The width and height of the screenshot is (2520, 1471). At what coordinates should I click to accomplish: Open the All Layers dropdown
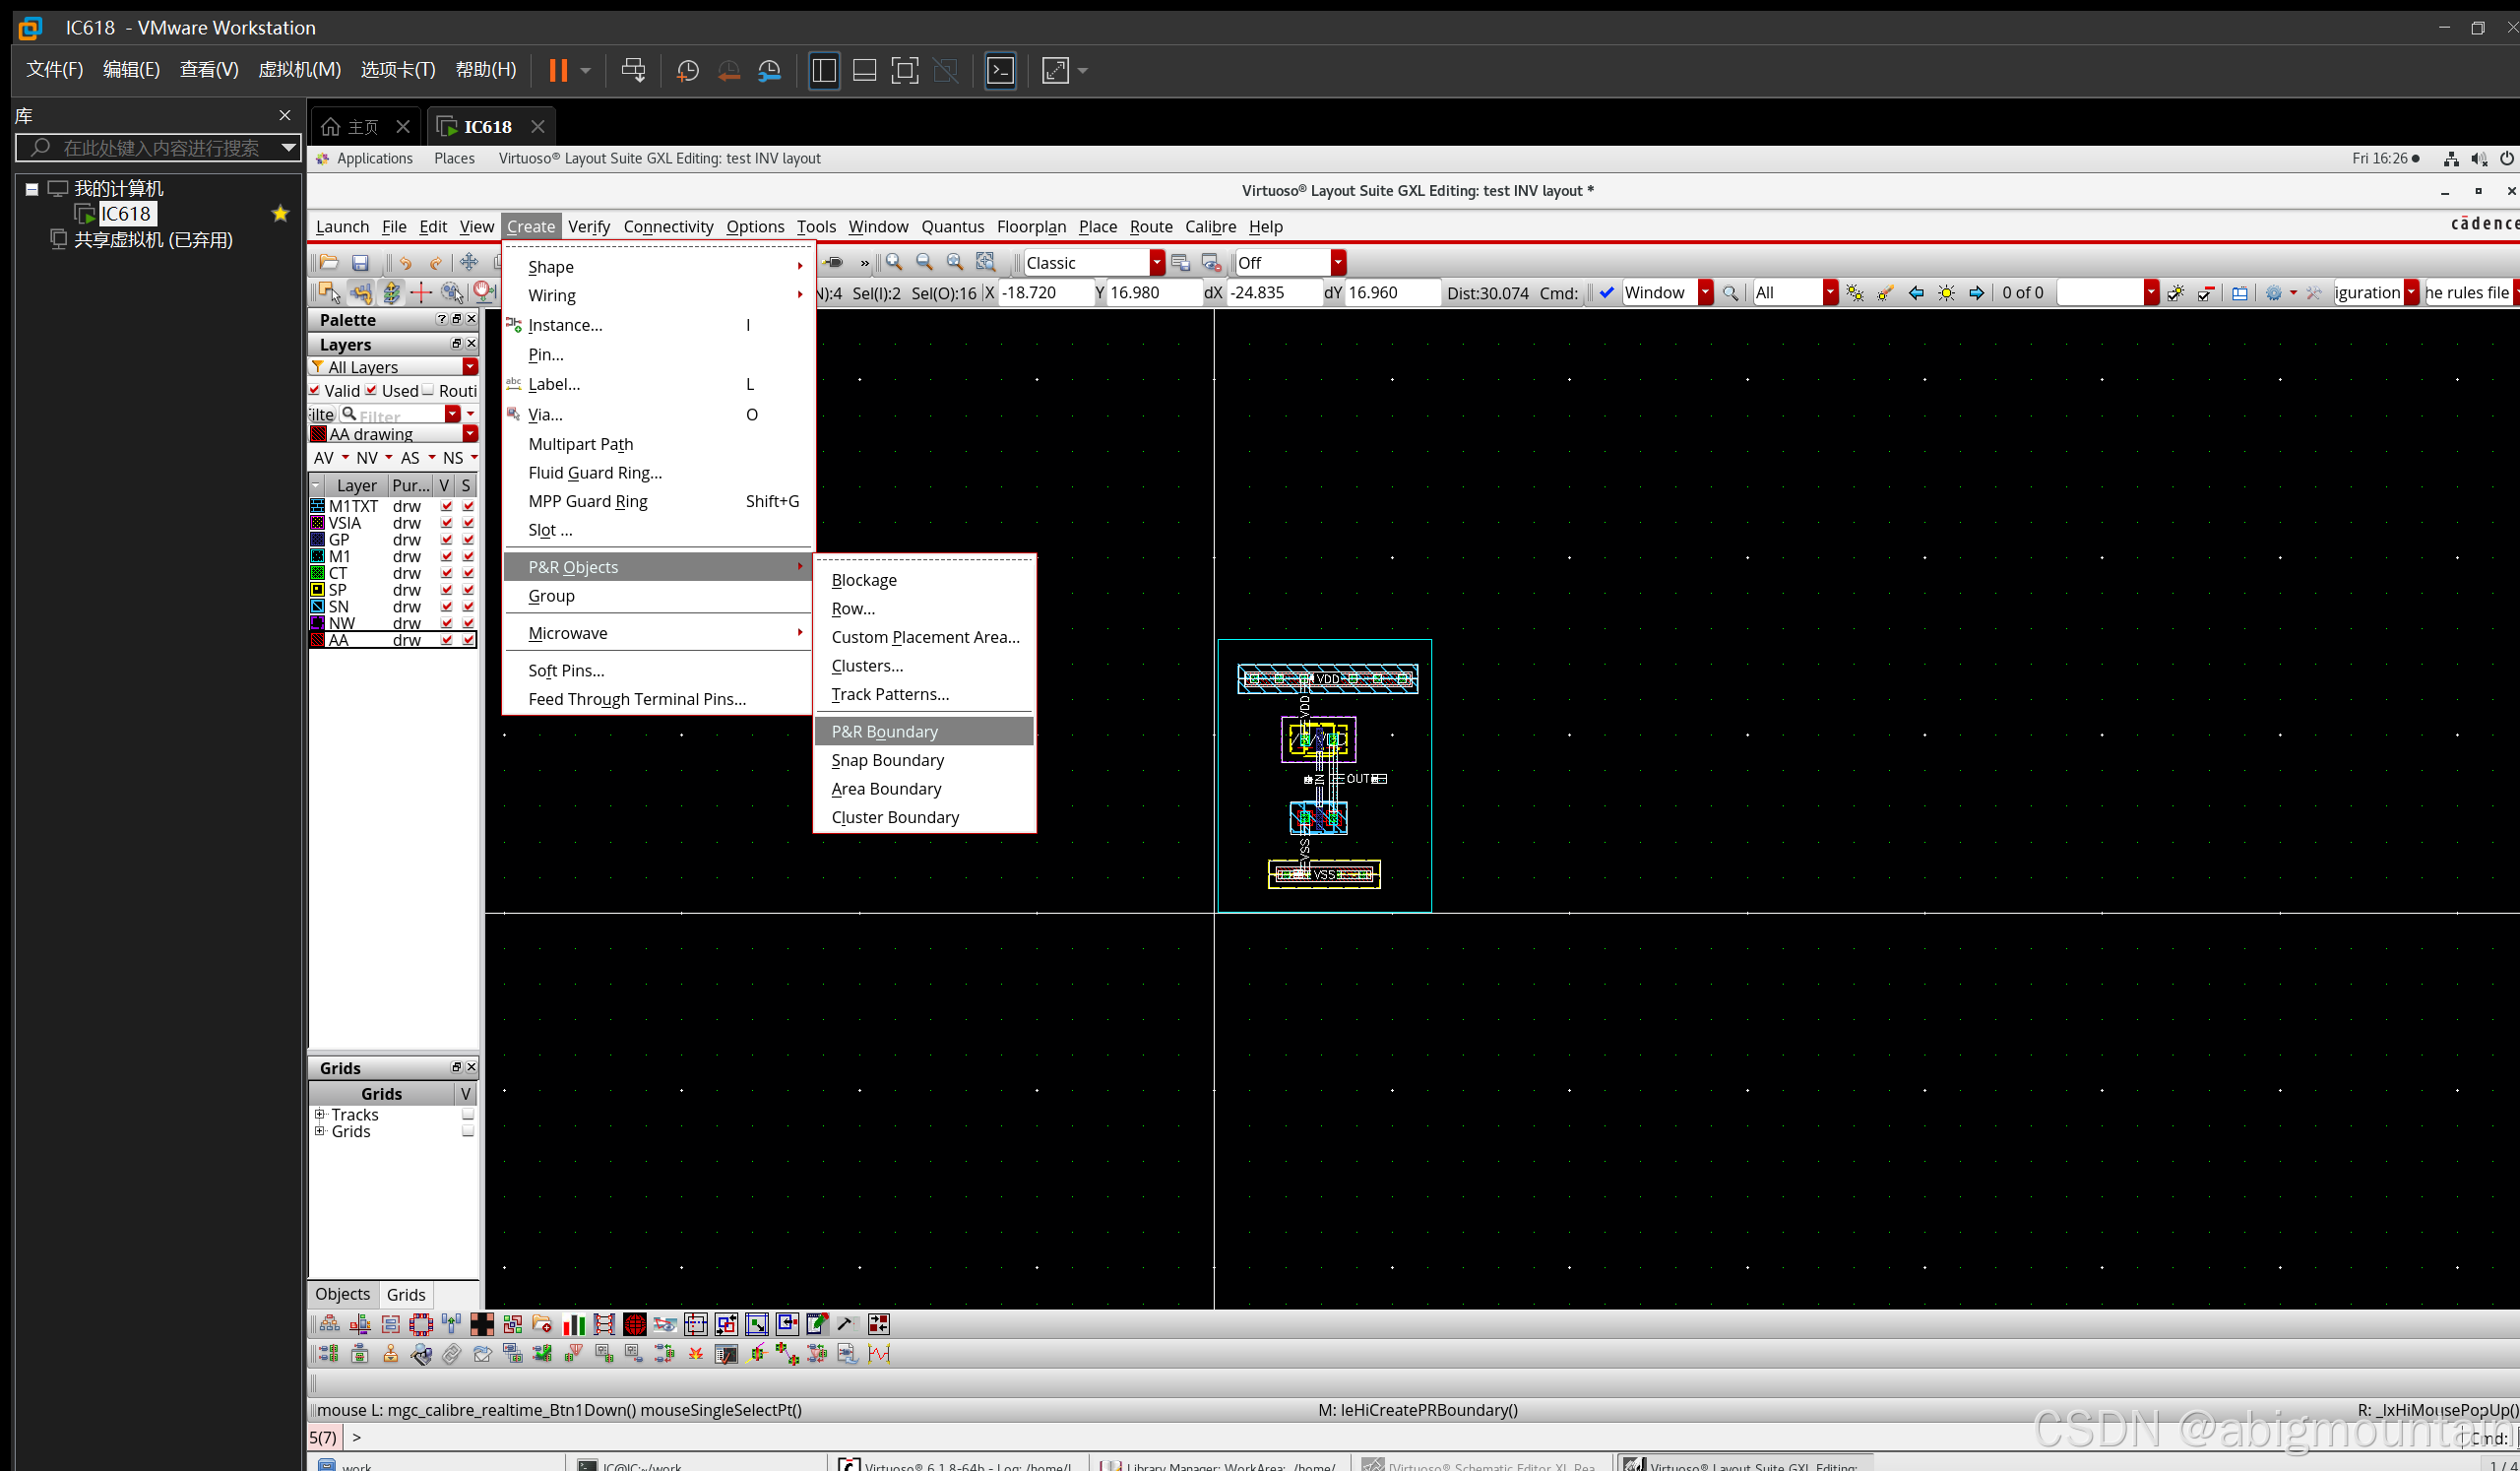pyautogui.click(x=470, y=367)
